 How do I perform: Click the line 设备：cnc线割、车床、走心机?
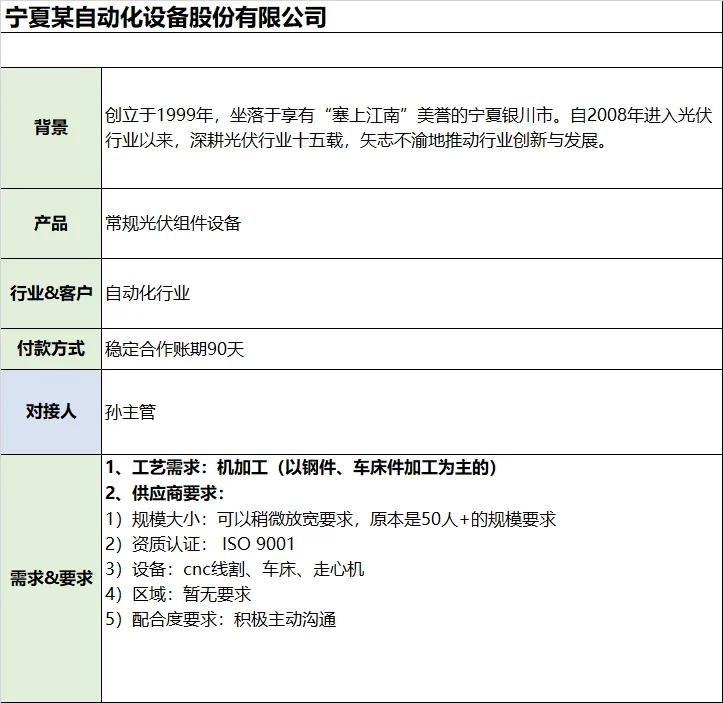[235, 569]
